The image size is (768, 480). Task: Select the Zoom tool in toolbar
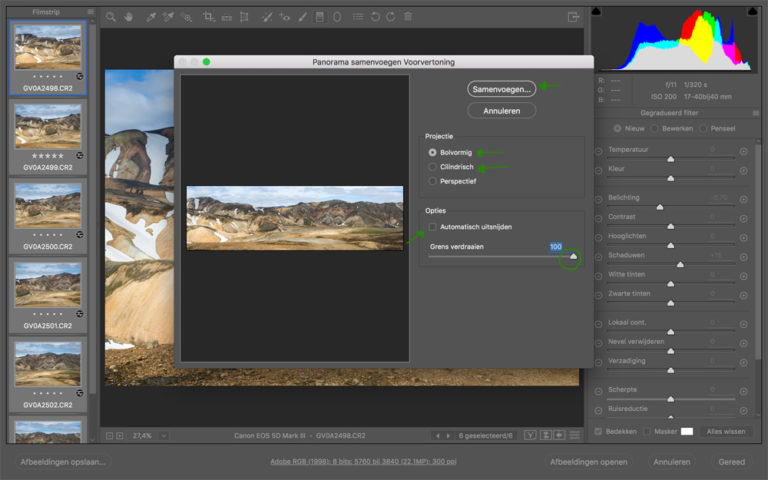tap(111, 17)
